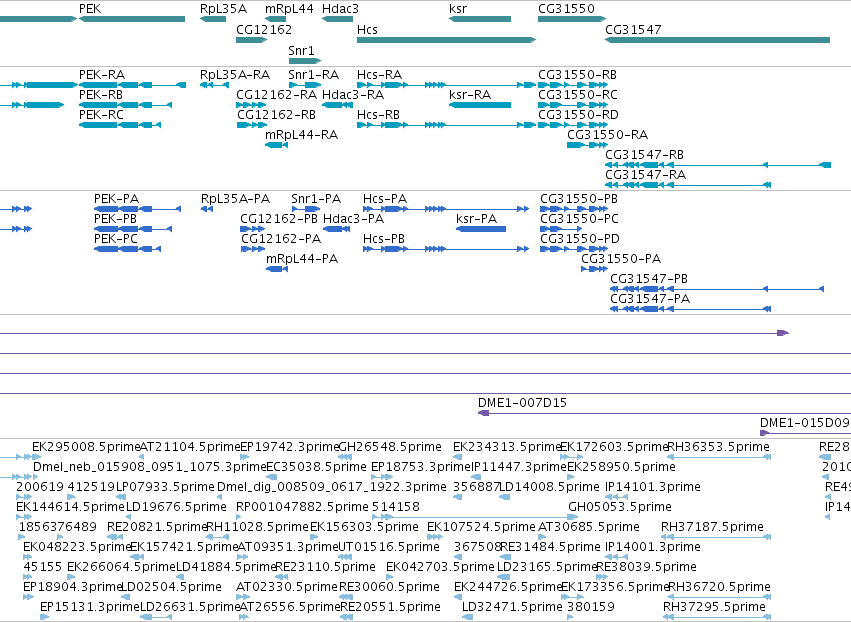Select transcript CG31550-RB

(x=573, y=85)
